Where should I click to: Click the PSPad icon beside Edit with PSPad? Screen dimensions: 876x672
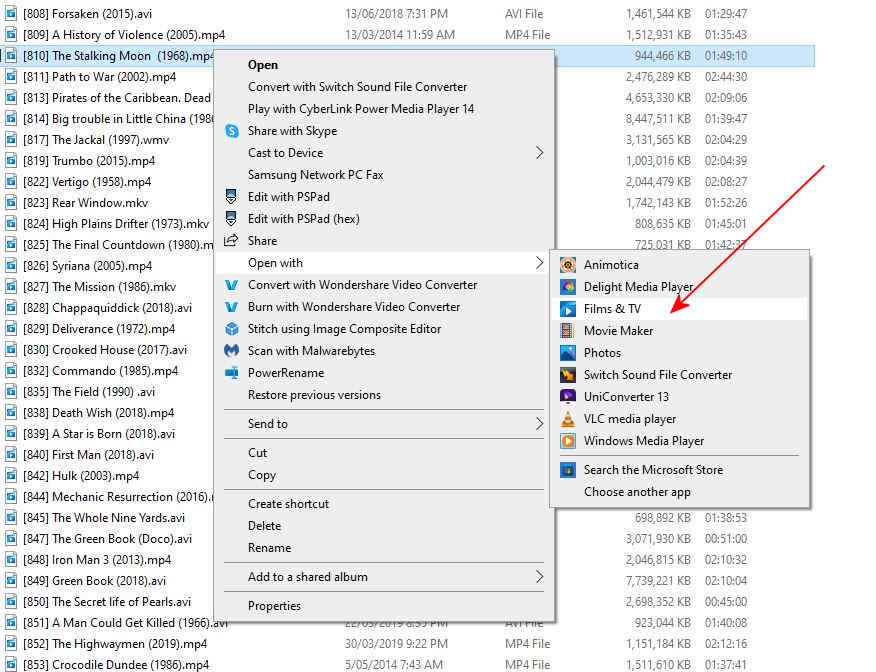click(x=231, y=196)
